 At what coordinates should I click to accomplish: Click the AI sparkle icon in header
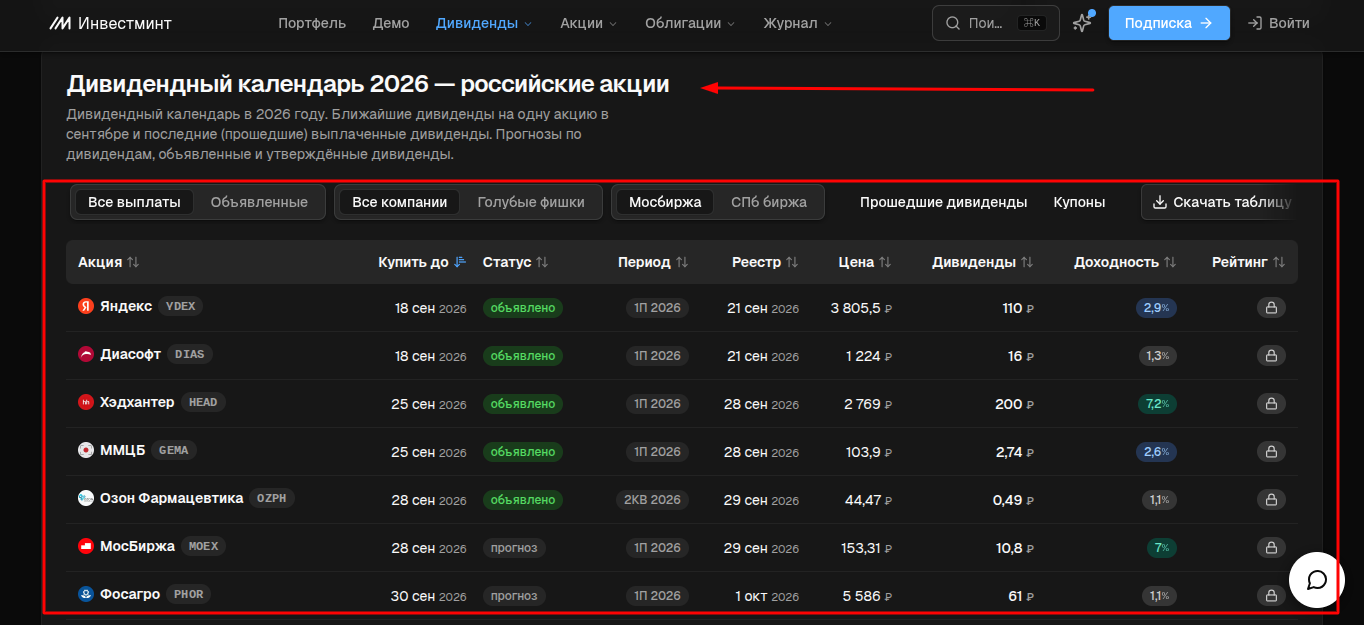[1082, 23]
